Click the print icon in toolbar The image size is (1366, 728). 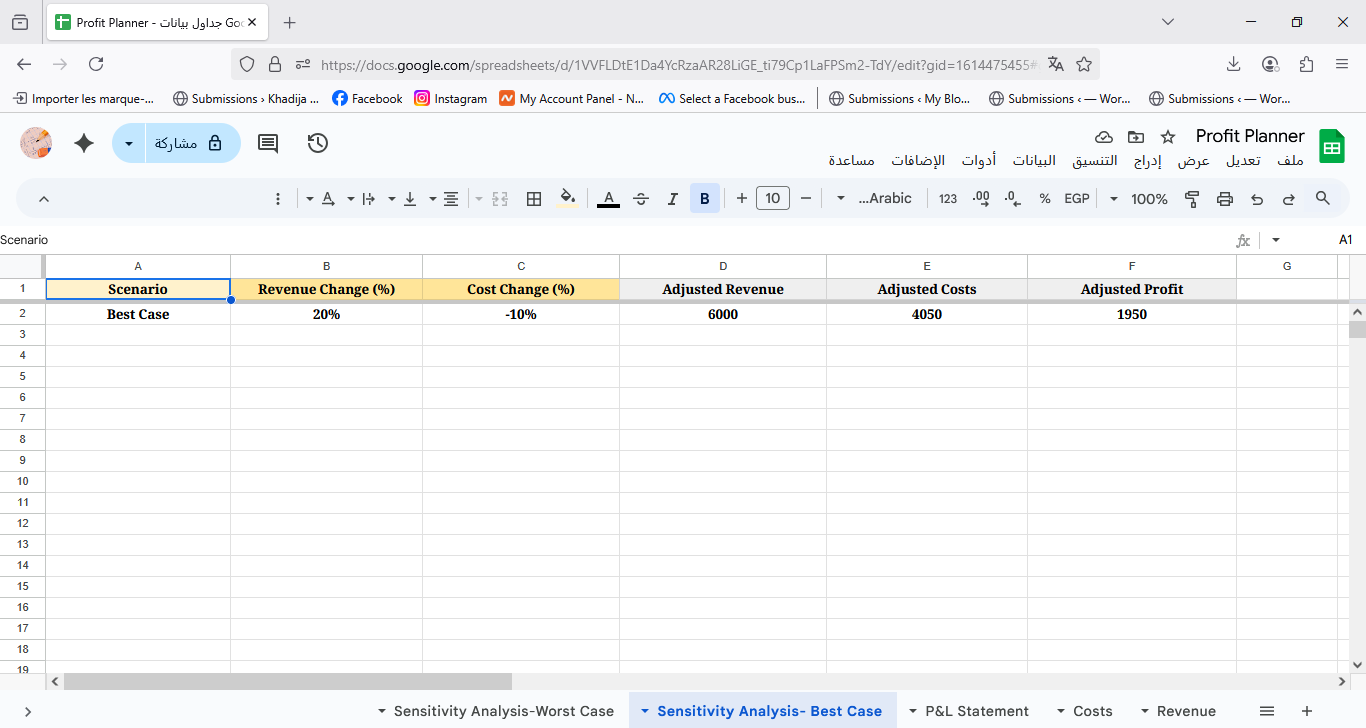(x=1224, y=199)
